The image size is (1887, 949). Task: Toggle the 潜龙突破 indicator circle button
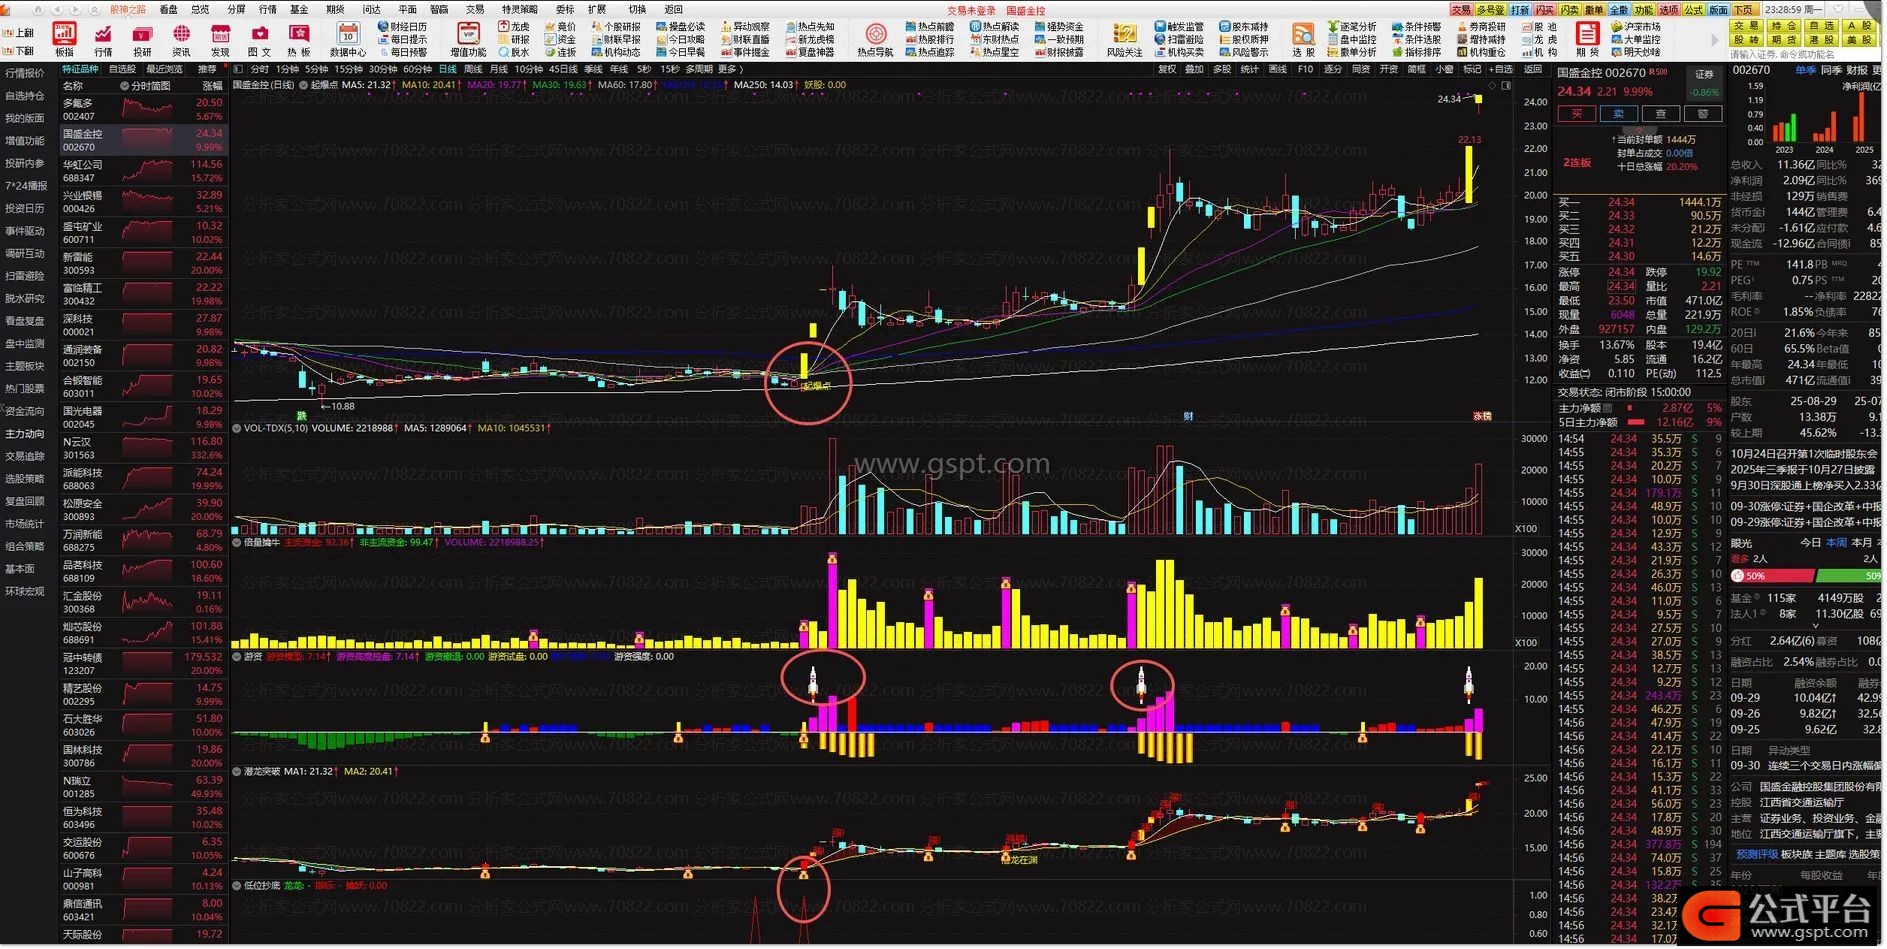pyautogui.click(x=237, y=772)
